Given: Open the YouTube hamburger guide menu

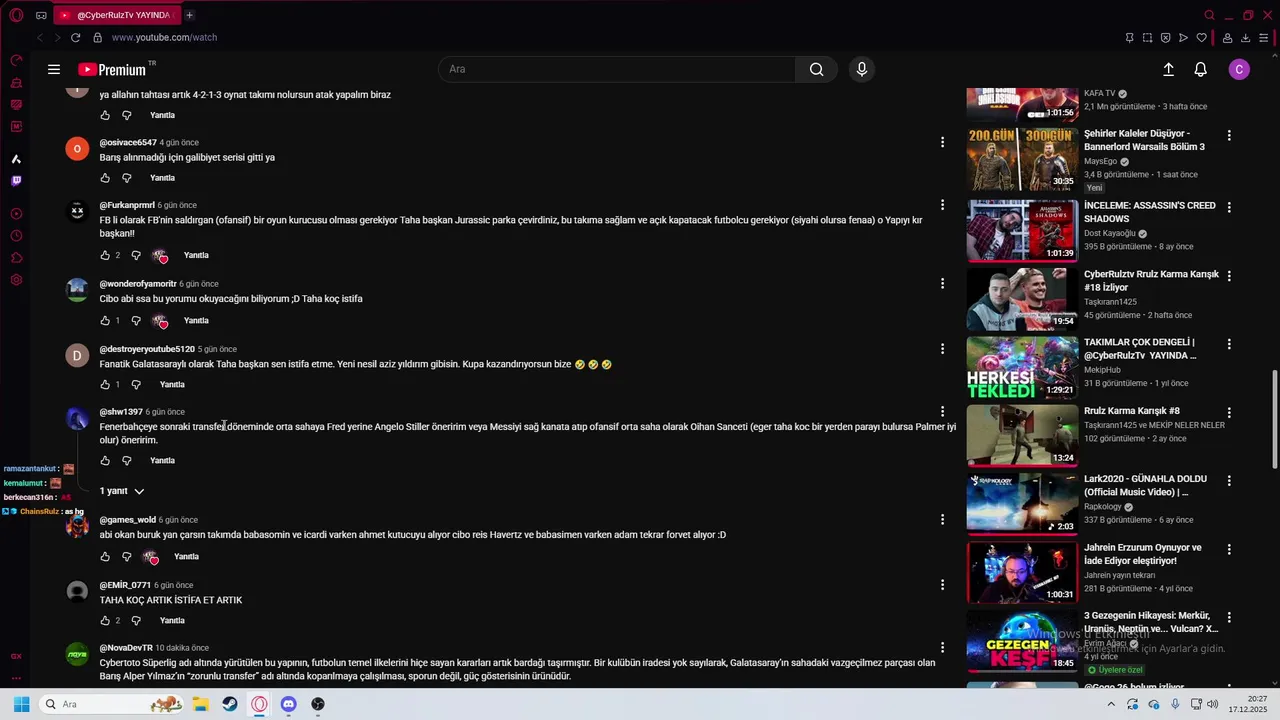Looking at the screenshot, I should coord(54,69).
